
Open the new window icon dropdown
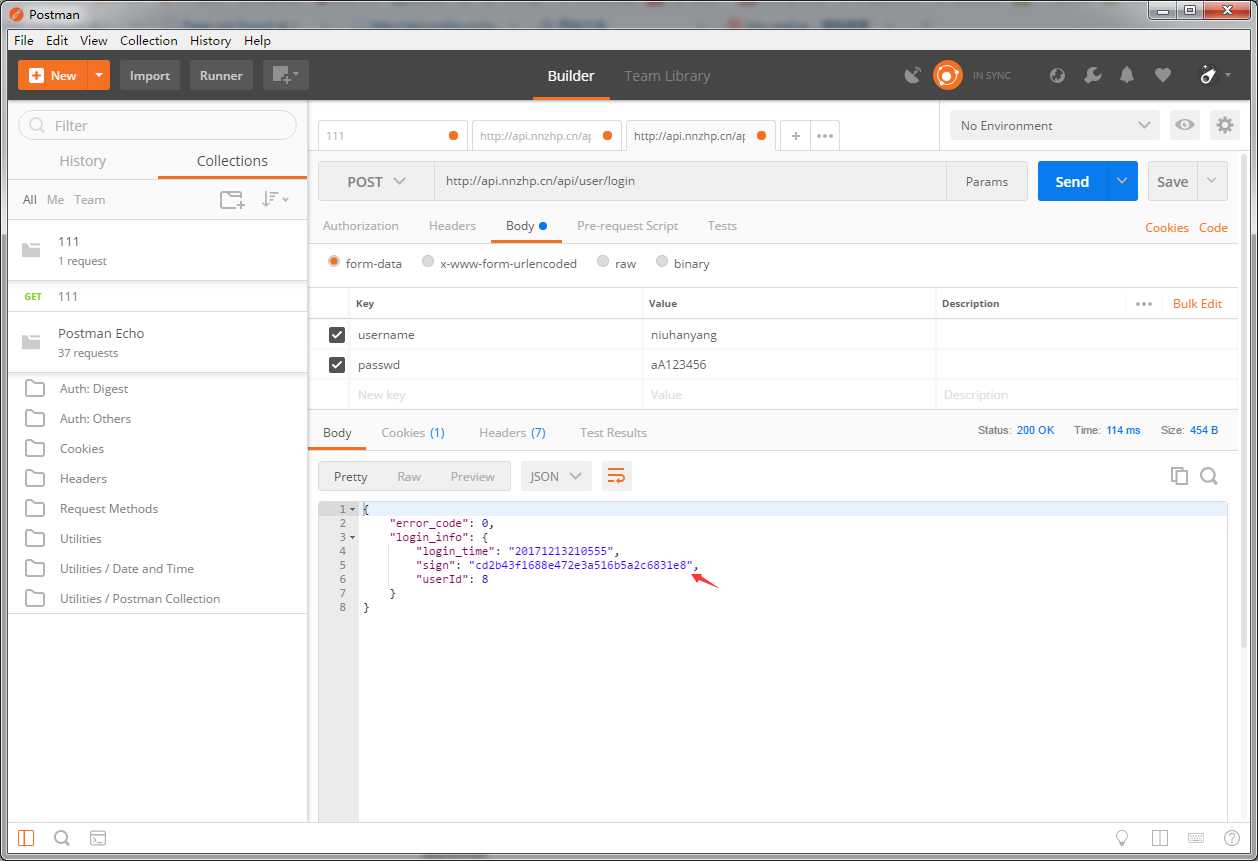point(286,75)
